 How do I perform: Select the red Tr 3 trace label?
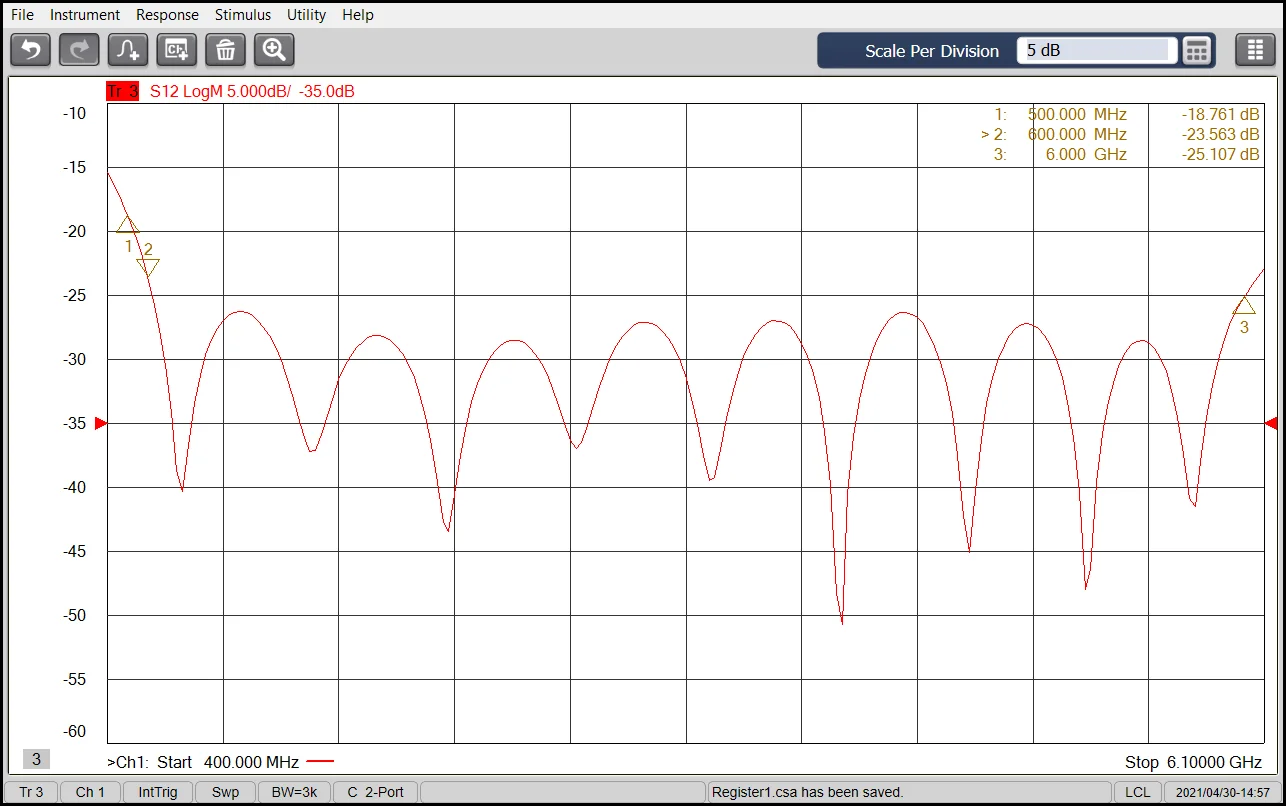click(123, 91)
